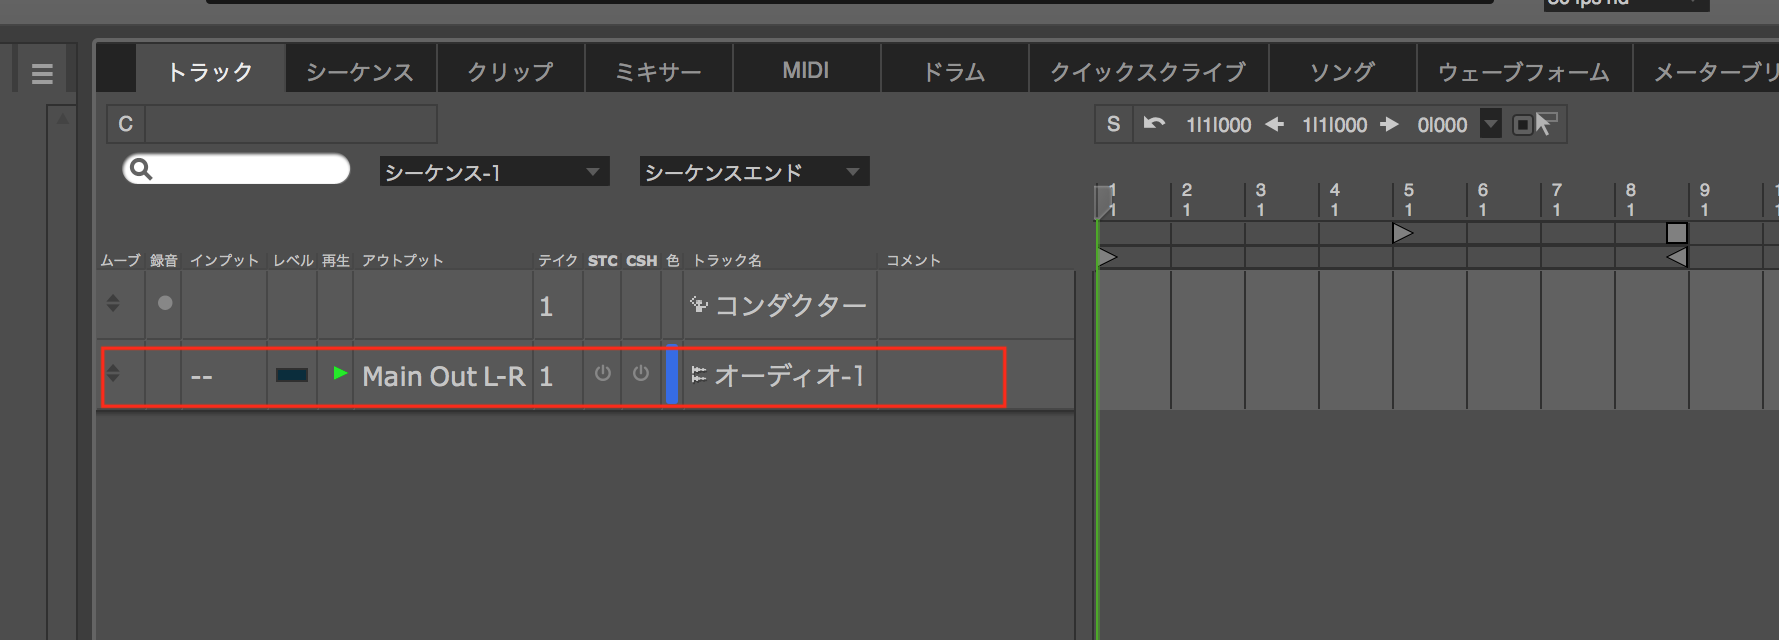Click the search magnifier icon

coord(141,169)
